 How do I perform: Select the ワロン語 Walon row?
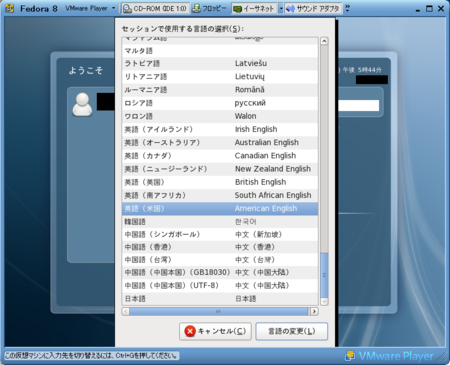tap(220, 116)
